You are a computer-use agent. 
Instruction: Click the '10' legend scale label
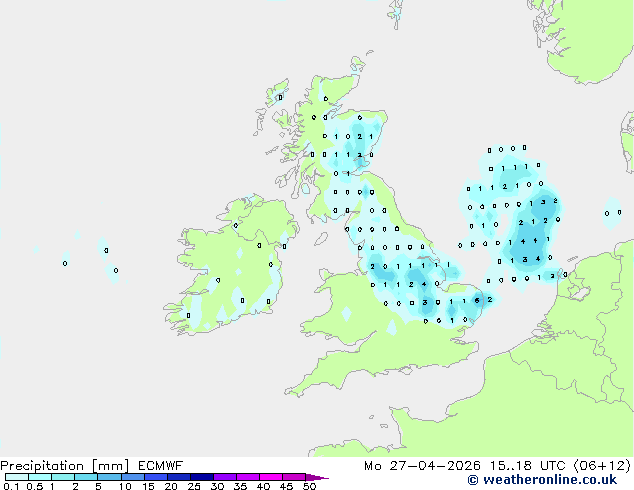tap(125, 486)
